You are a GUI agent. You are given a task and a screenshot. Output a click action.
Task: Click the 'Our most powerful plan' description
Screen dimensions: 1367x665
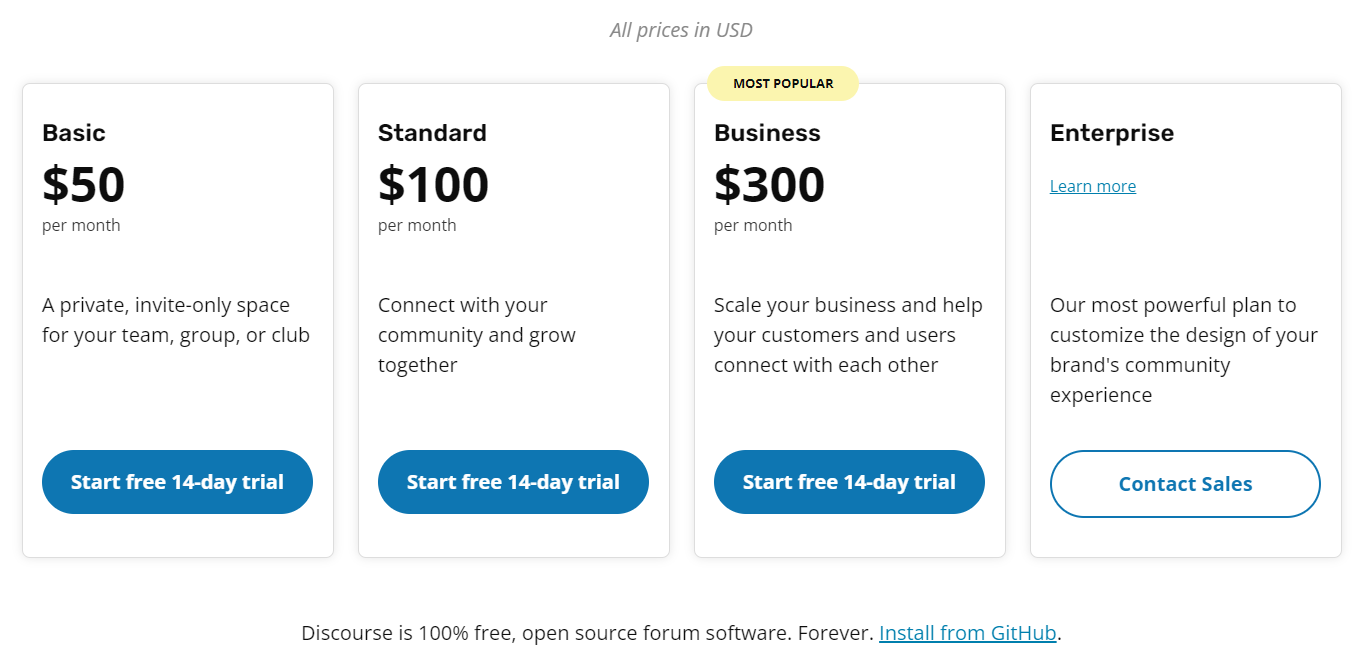tap(1183, 350)
